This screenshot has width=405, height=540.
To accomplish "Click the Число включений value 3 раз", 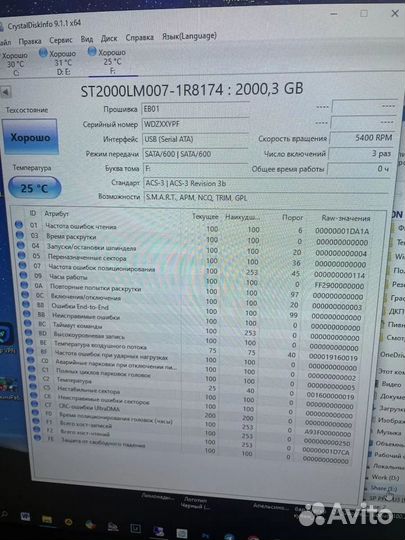I will click(361, 154).
